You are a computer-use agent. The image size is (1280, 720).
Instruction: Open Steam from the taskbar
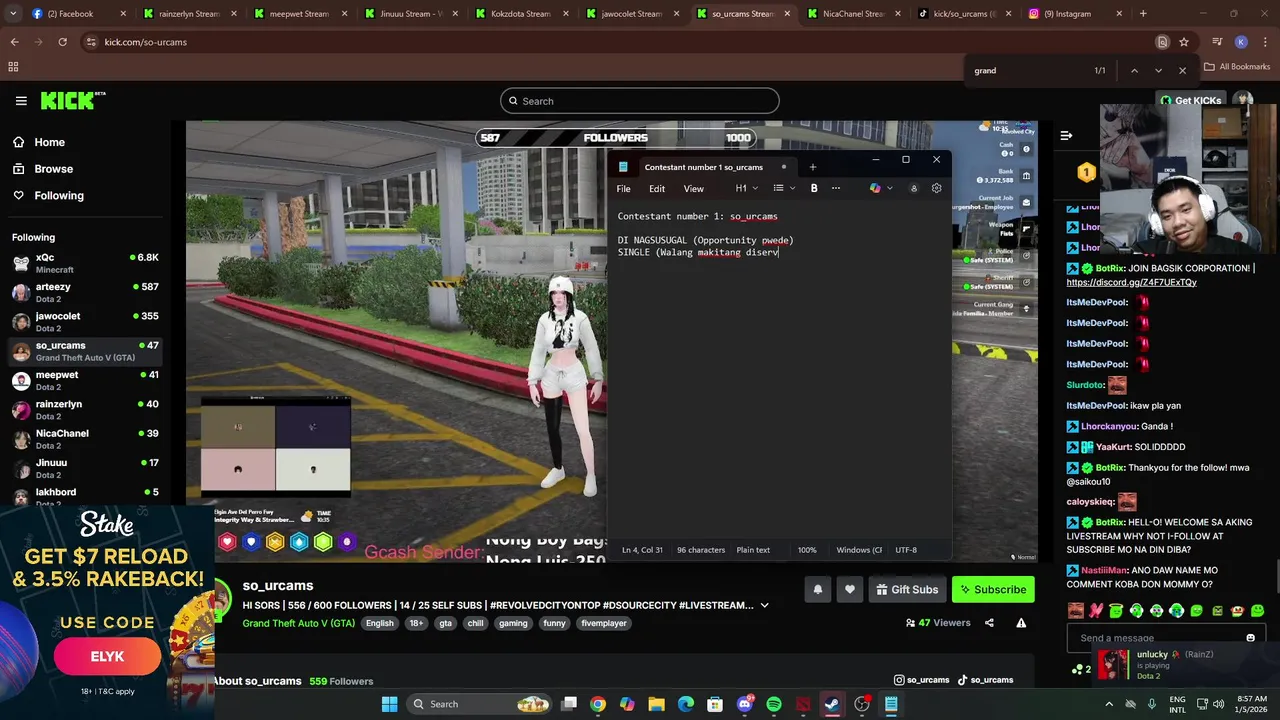pyautogui.click(x=832, y=704)
